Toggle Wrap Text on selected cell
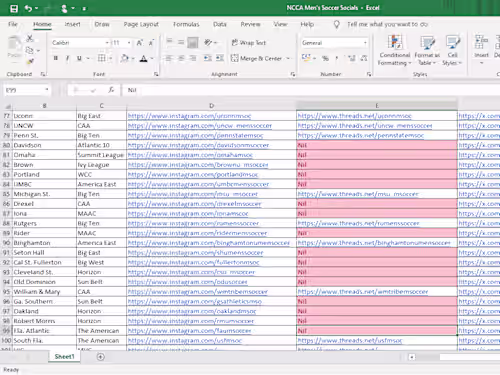 point(249,43)
